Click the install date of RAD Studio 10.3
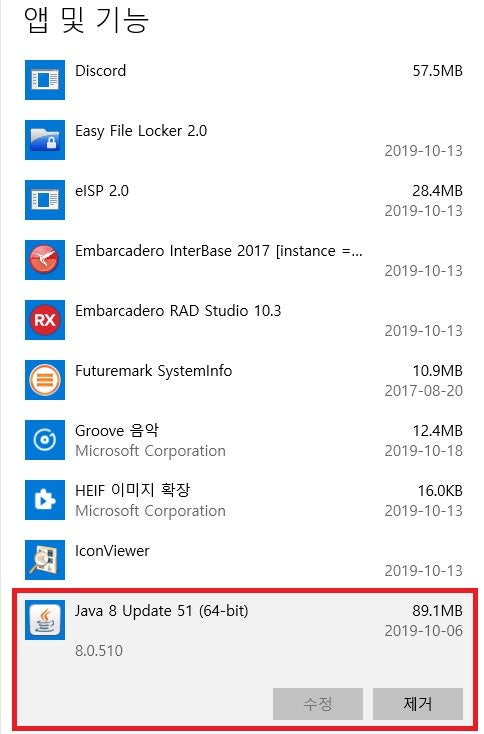 pos(424,330)
